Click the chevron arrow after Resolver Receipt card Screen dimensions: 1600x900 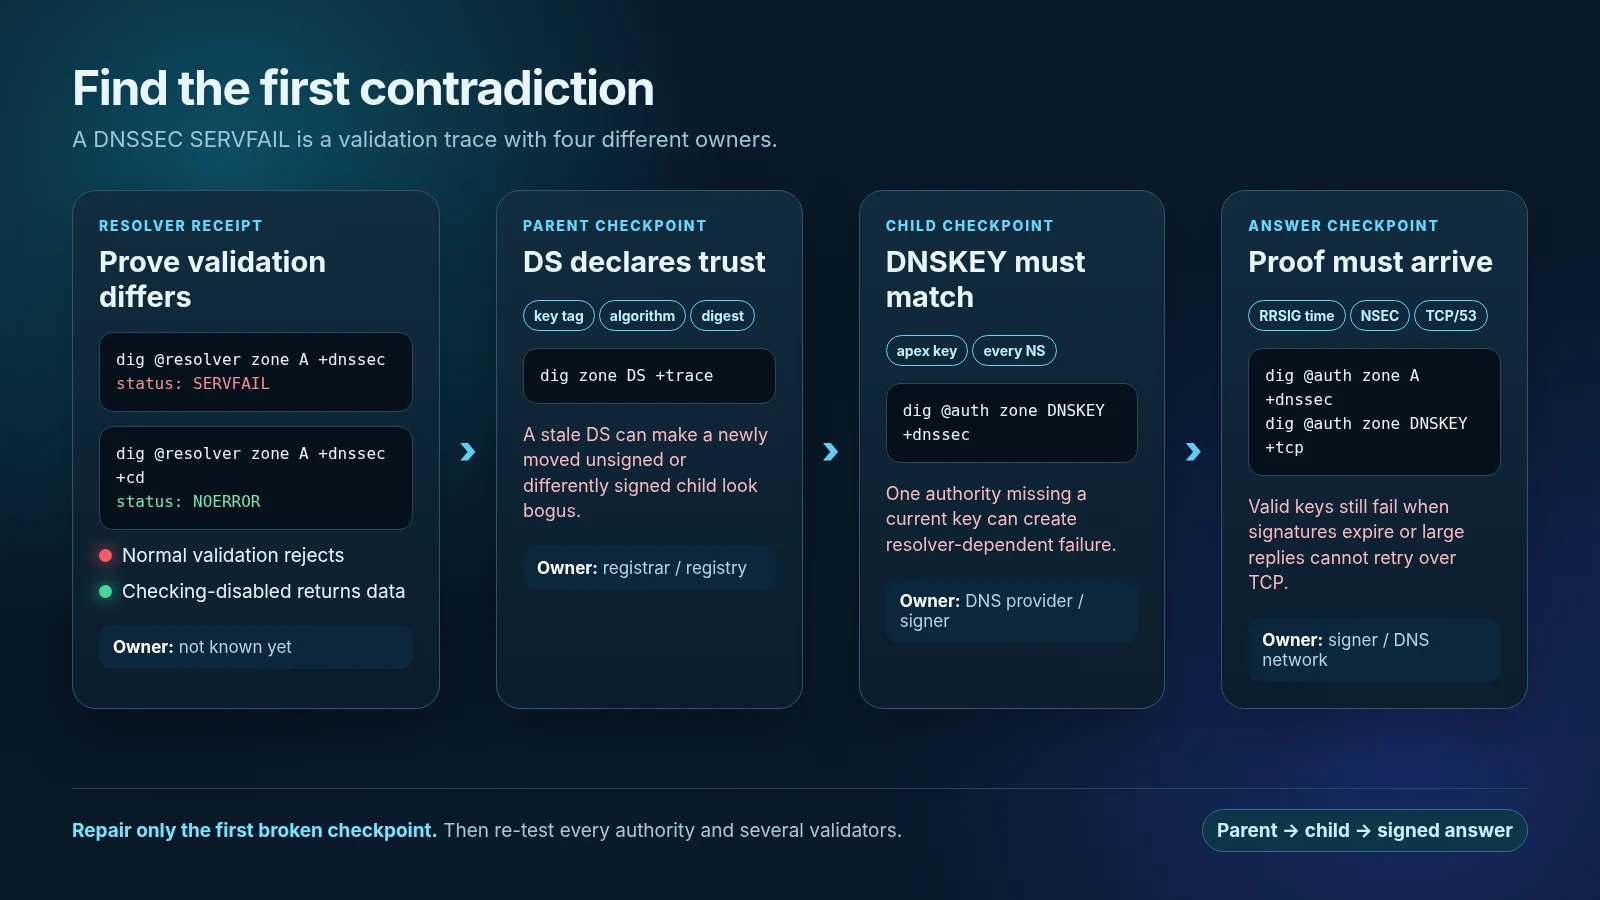click(x=467, y=452)
